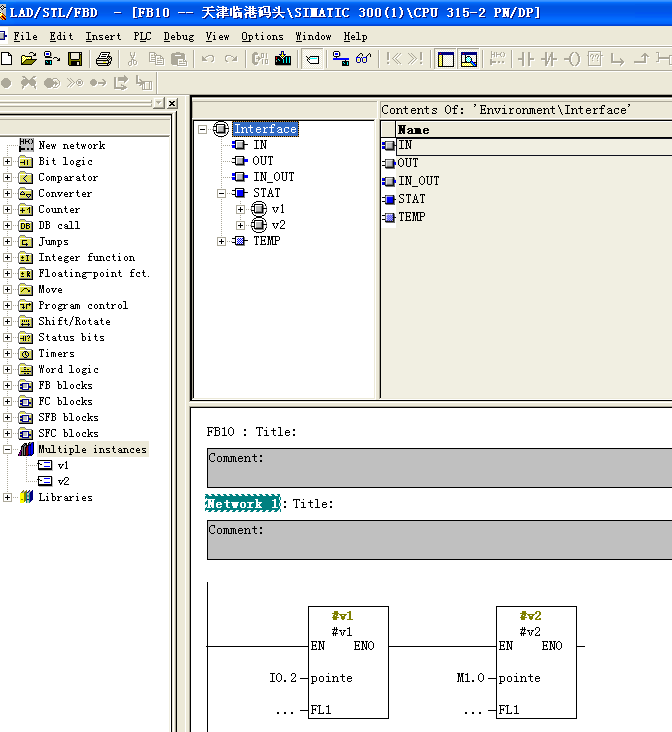This screenshot has width=672, height=732.
Task: Insert an output coil element
Action: (572, 59)
